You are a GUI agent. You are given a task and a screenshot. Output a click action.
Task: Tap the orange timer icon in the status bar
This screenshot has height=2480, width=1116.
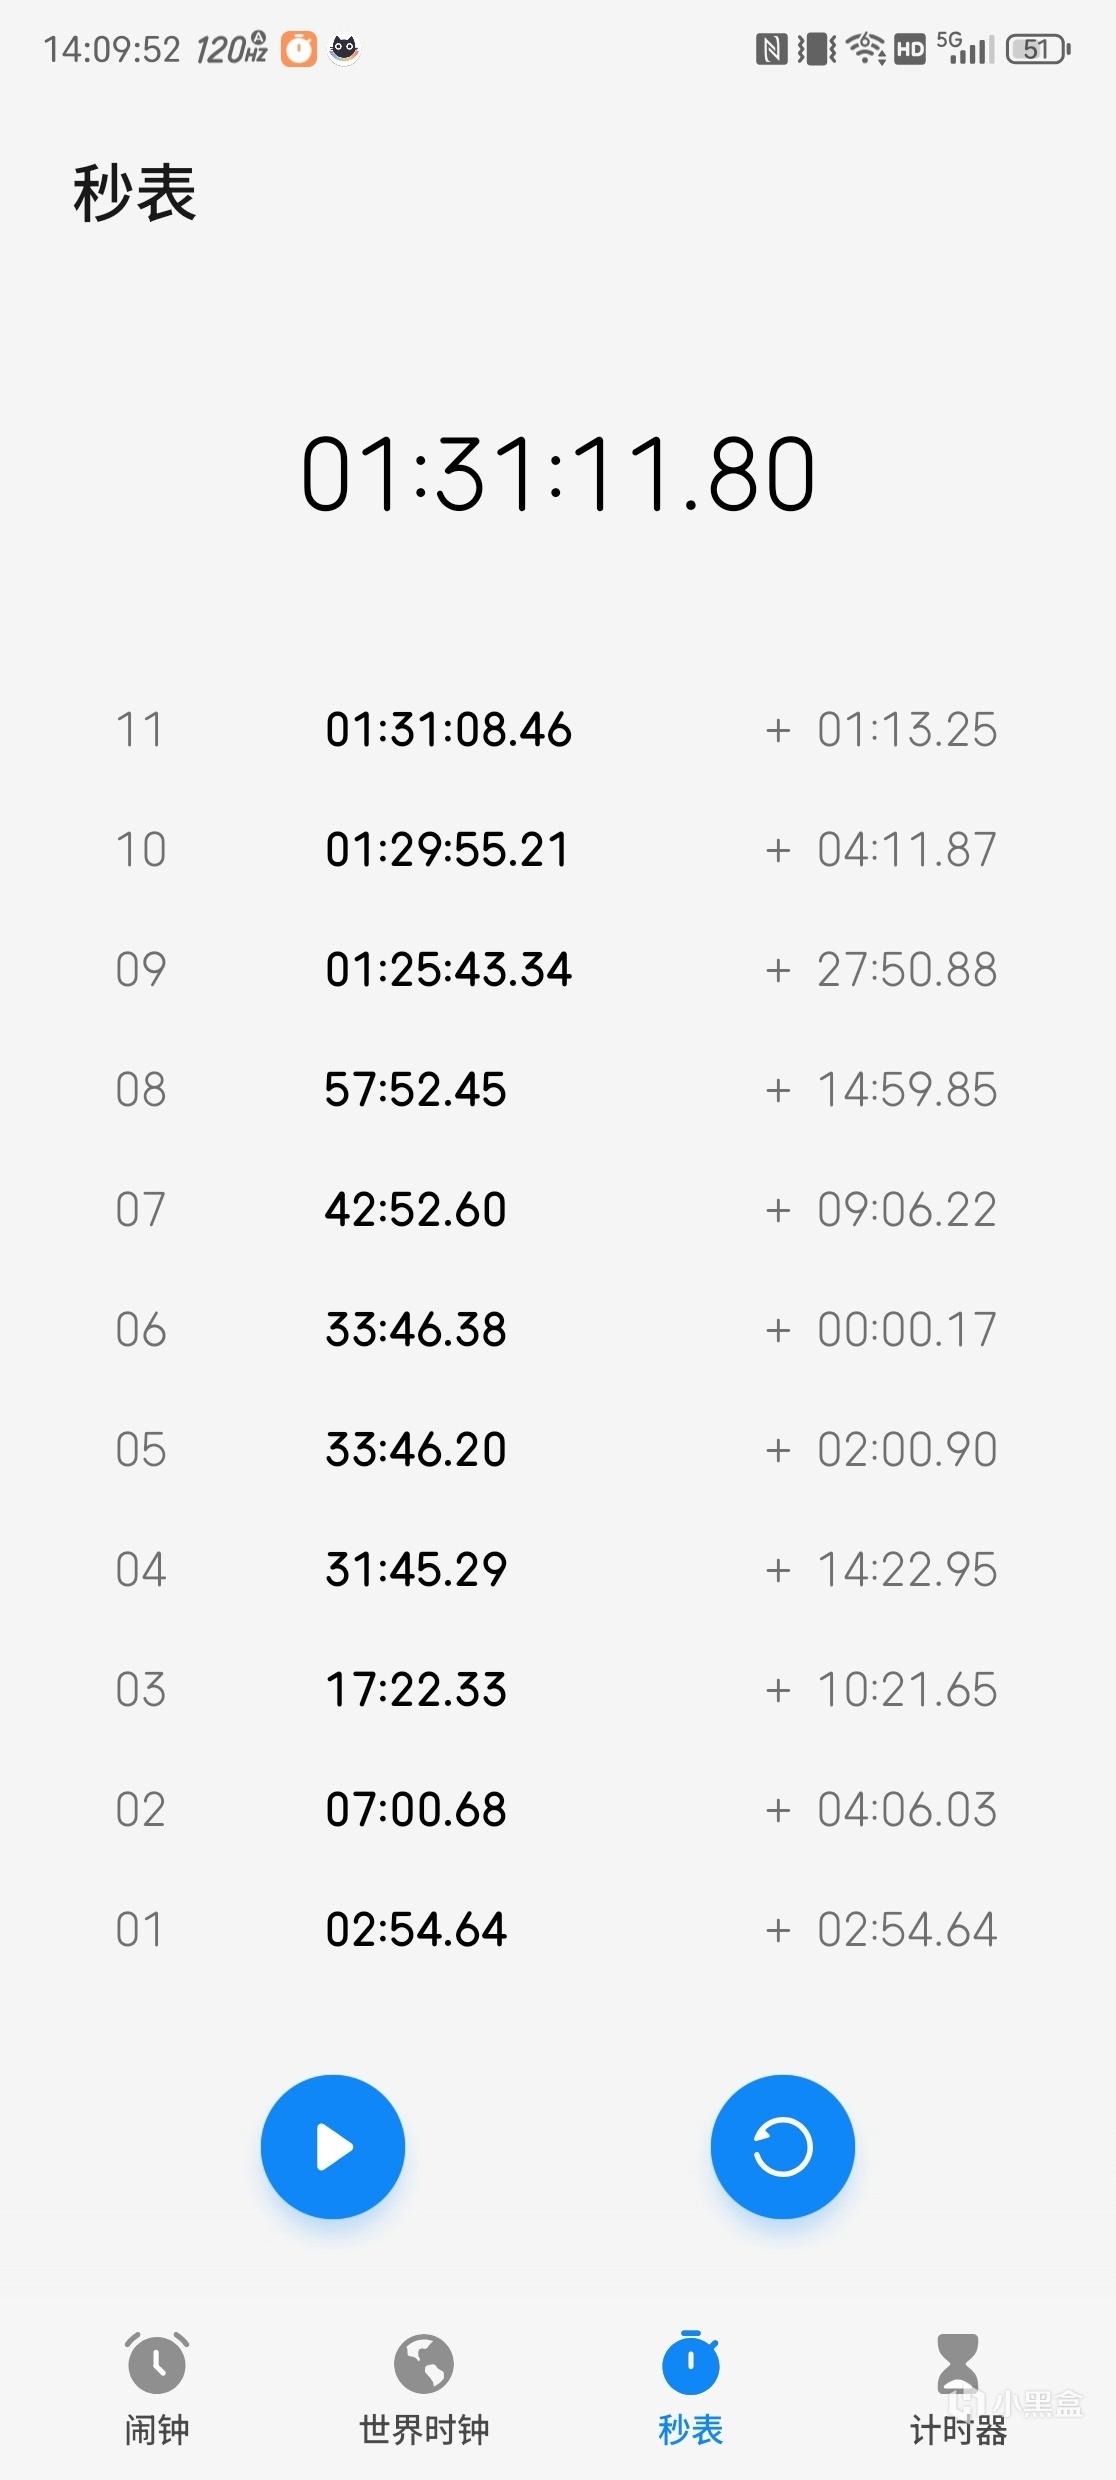click(x=298, y=49)
